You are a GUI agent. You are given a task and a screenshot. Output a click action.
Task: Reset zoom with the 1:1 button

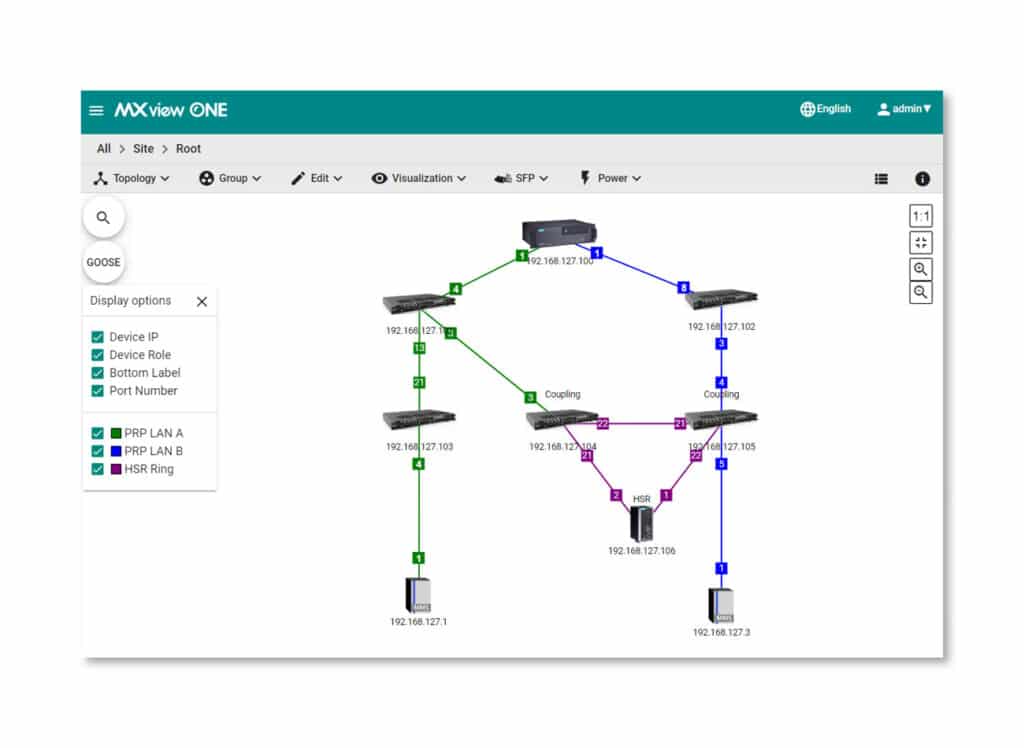pyautogui.click(x=920, y=217)
